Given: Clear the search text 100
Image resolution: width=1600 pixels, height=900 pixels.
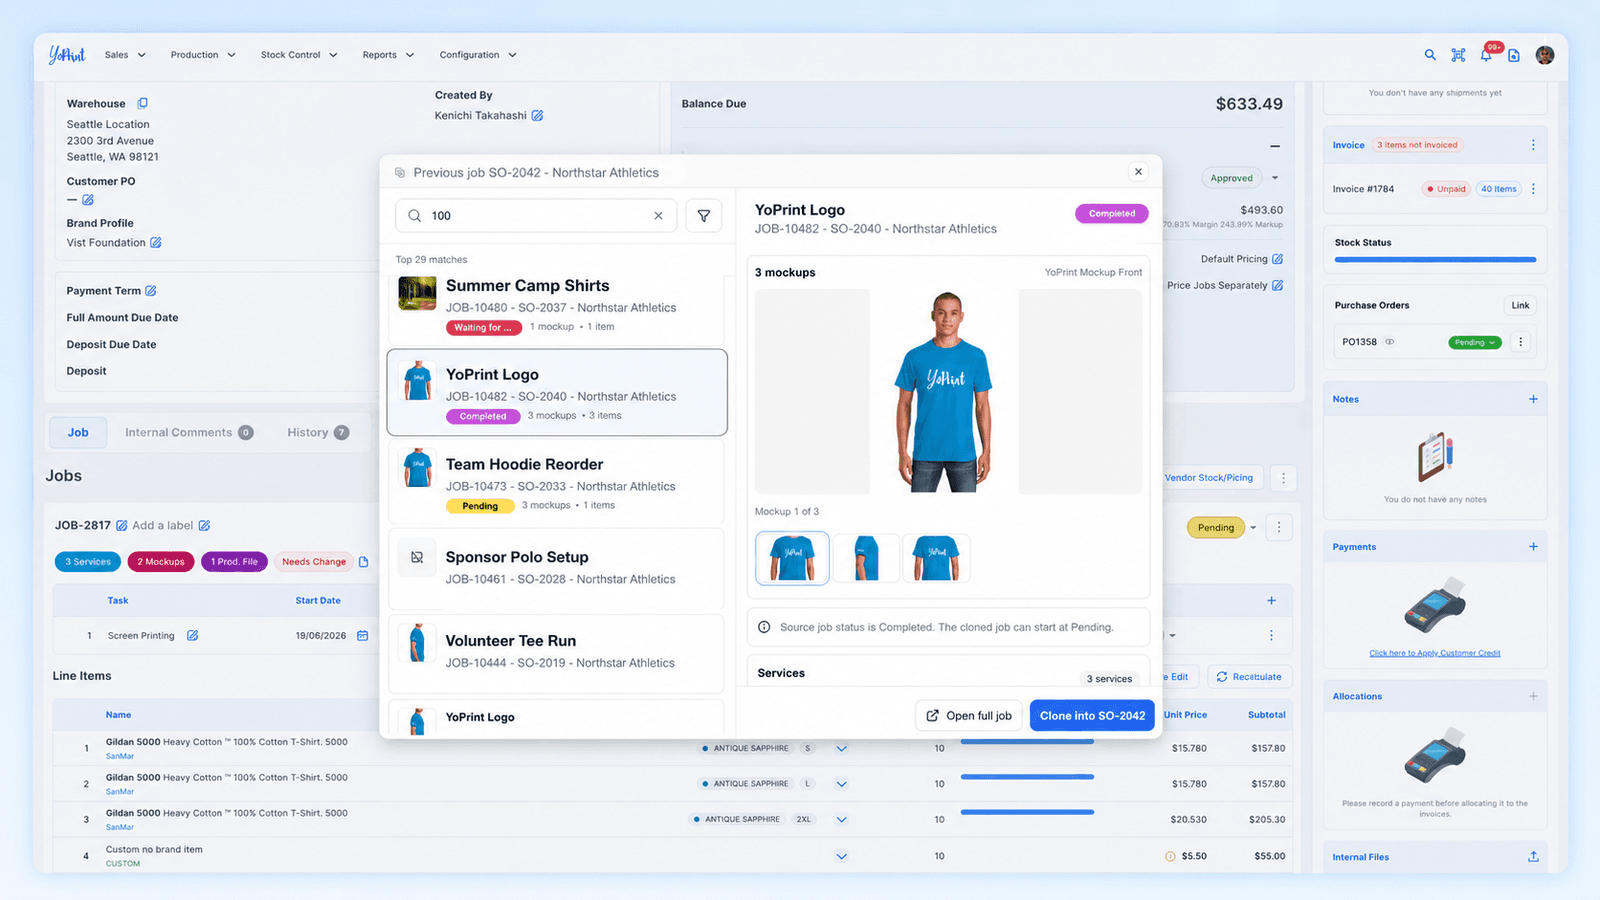Looking at the screenshot, I should click(x=658, y=216).
